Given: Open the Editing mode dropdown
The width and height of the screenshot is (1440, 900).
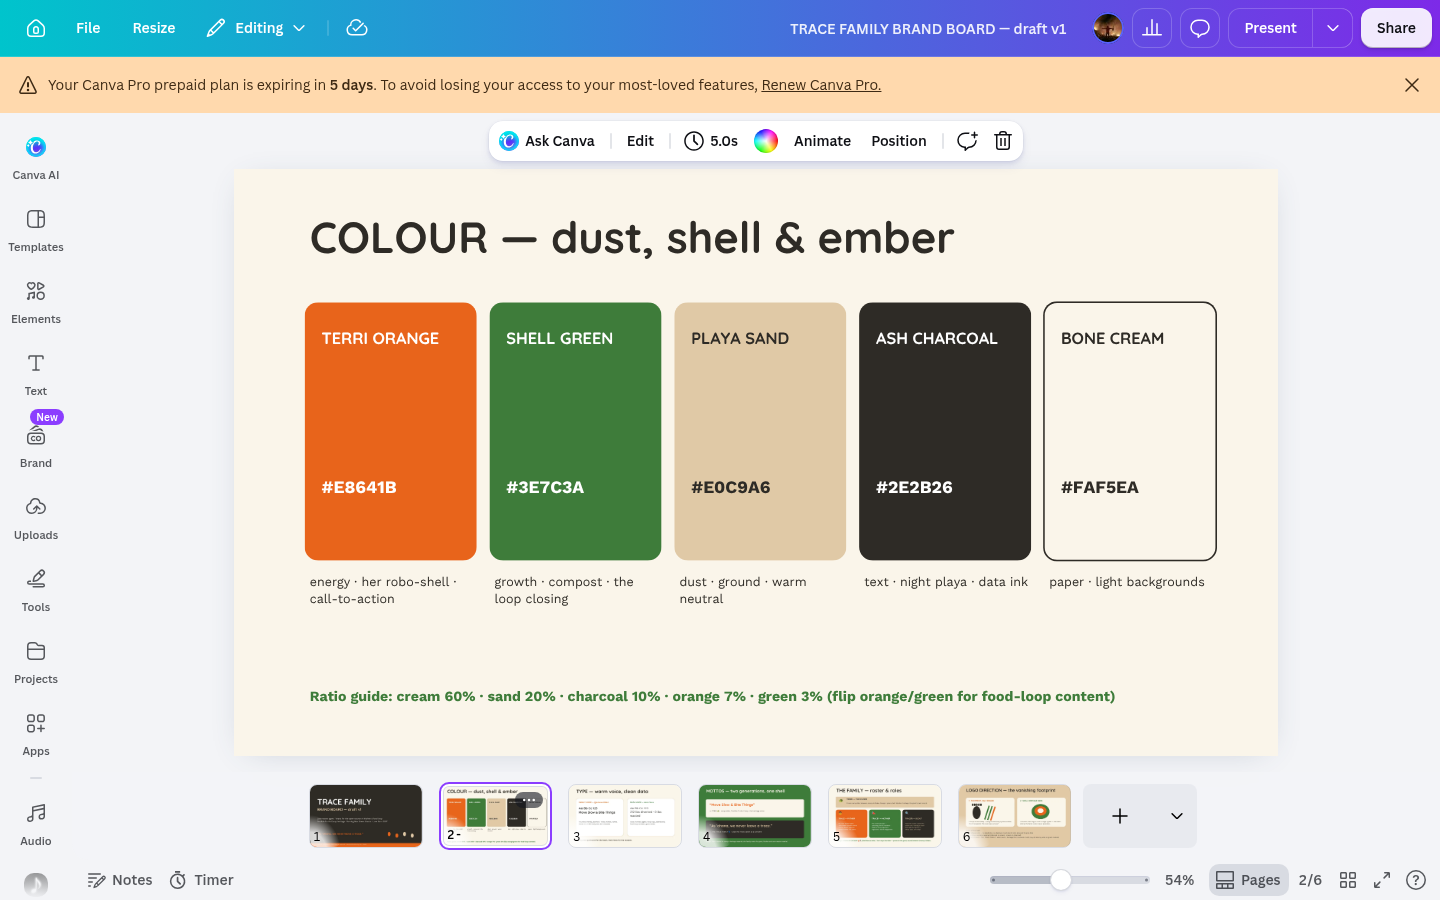Looking at the screenshot, I should click(256, 28).
